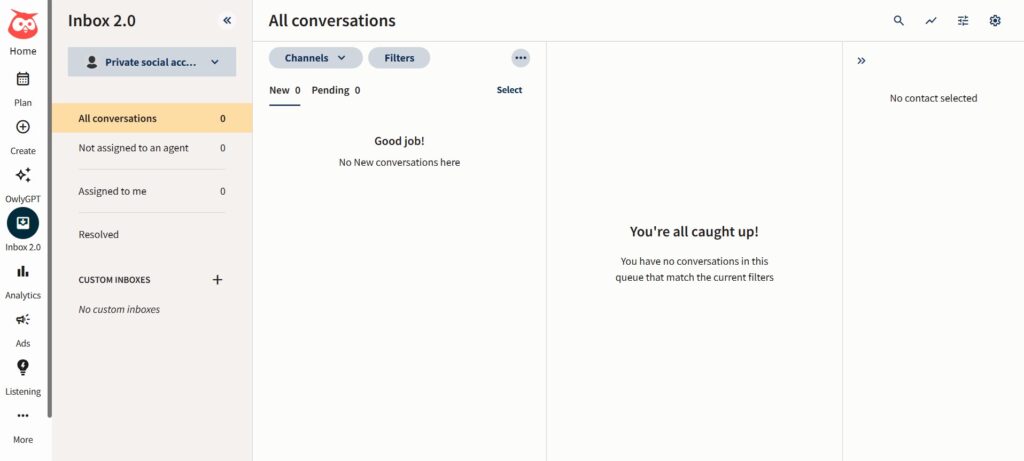
Task: Open the Ads megaphone icon
Action: coord(23,319)
